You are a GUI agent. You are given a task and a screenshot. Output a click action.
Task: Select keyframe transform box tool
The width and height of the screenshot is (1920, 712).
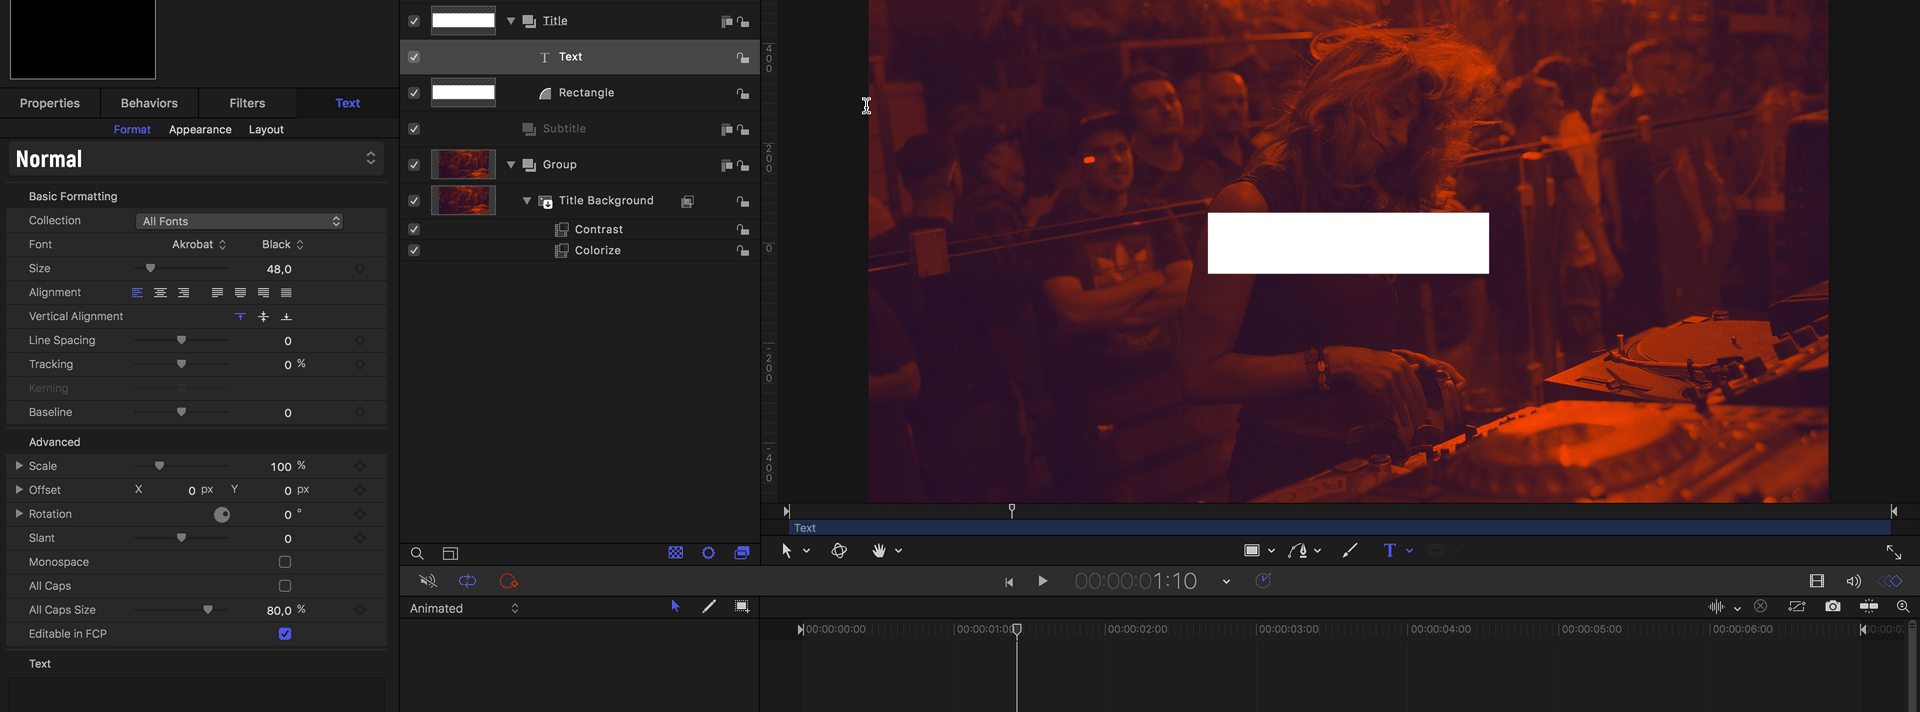pos(742,606)
